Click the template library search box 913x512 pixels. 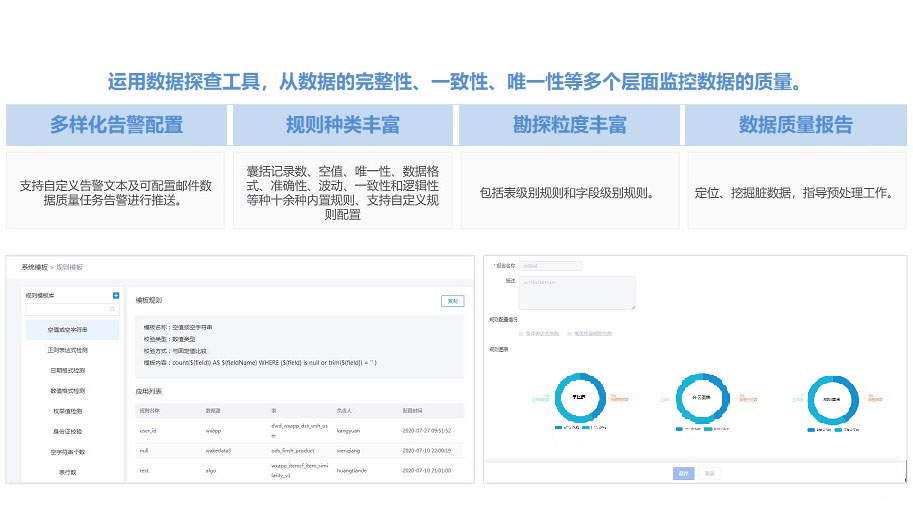tap(68, 310)
